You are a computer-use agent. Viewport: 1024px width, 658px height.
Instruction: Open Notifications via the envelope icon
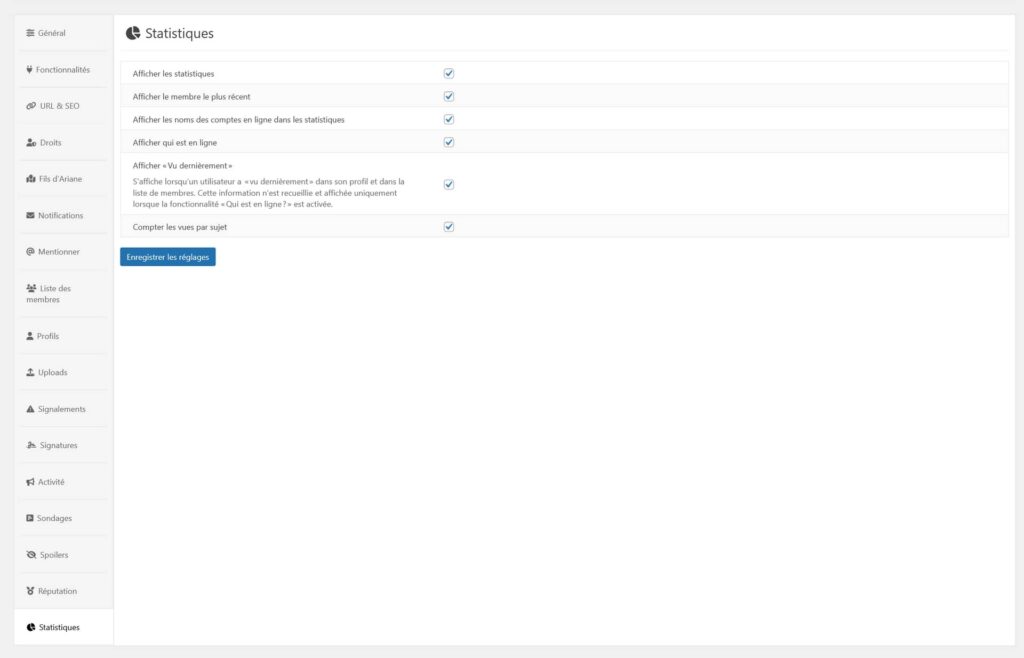[x=28, y=215]
